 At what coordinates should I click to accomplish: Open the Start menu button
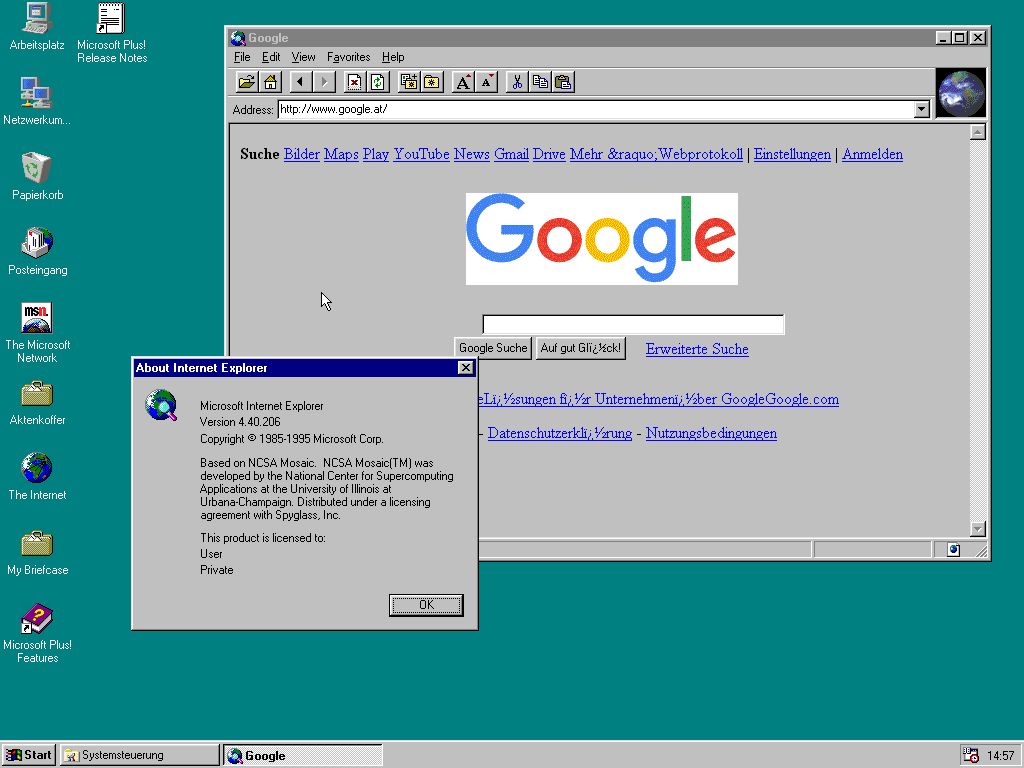tap(29, 755)
